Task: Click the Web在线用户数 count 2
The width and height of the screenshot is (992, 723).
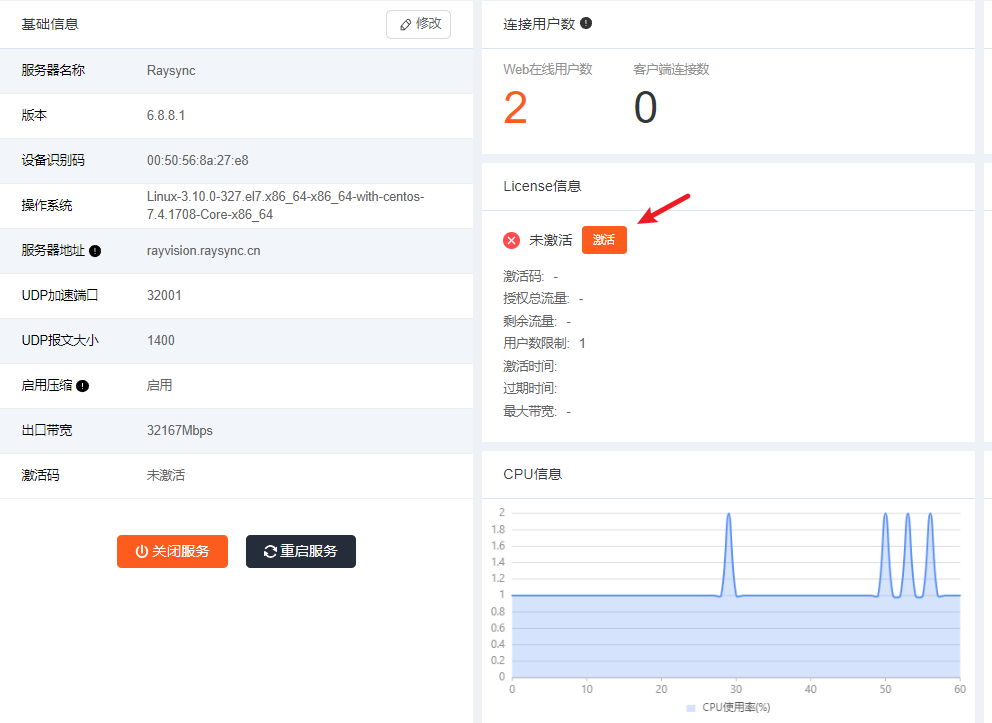Action: (x=515, y=107)
